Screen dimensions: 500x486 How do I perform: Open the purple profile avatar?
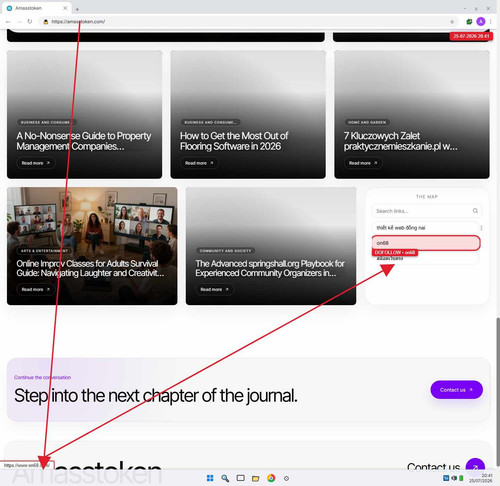coord(481,22)
